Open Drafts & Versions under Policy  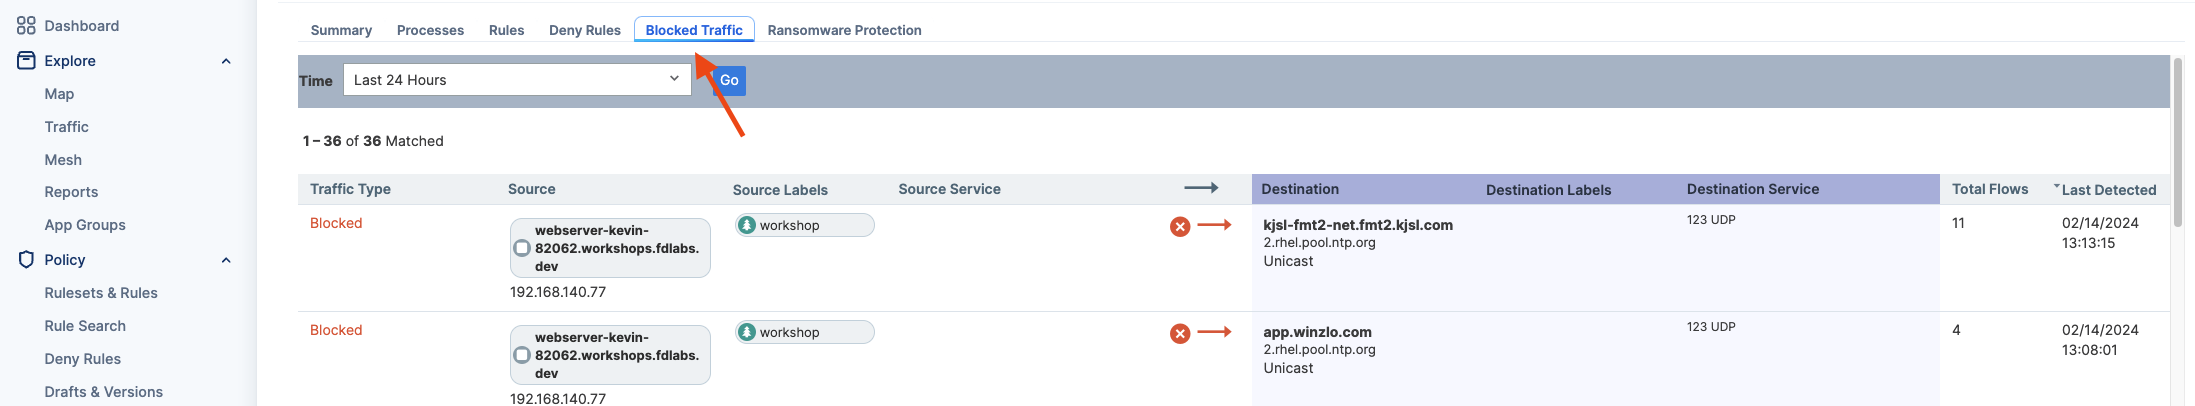point(103,392)
